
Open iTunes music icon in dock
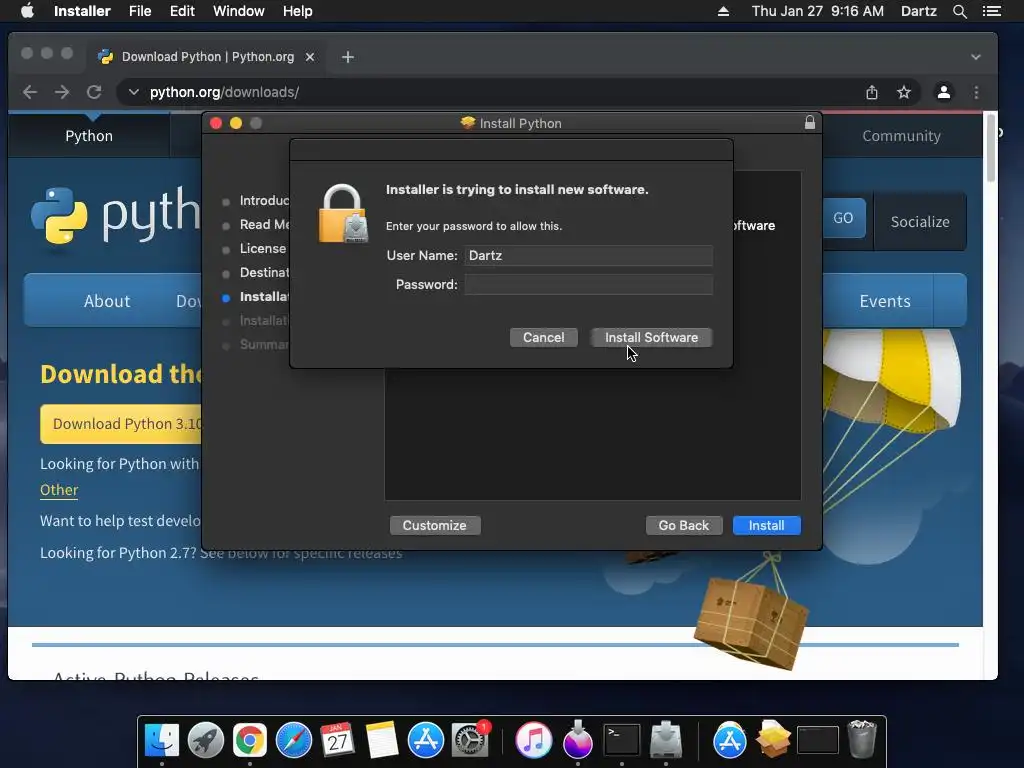tap(534, 740)
